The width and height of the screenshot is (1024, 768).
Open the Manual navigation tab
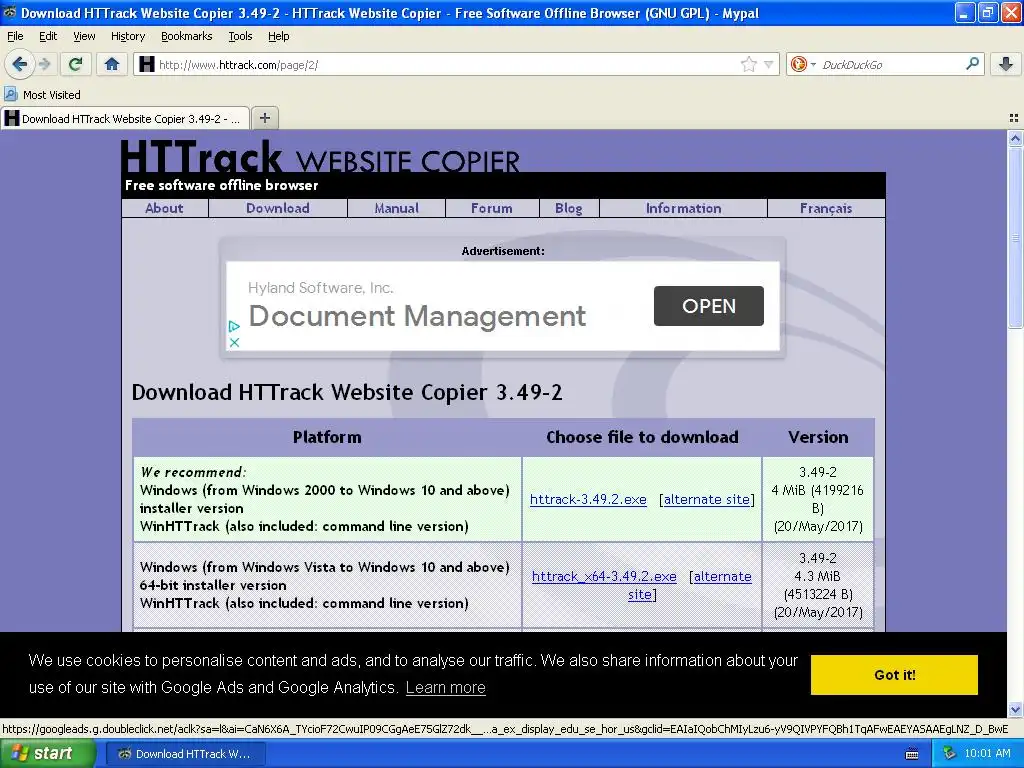coord(396,208)
